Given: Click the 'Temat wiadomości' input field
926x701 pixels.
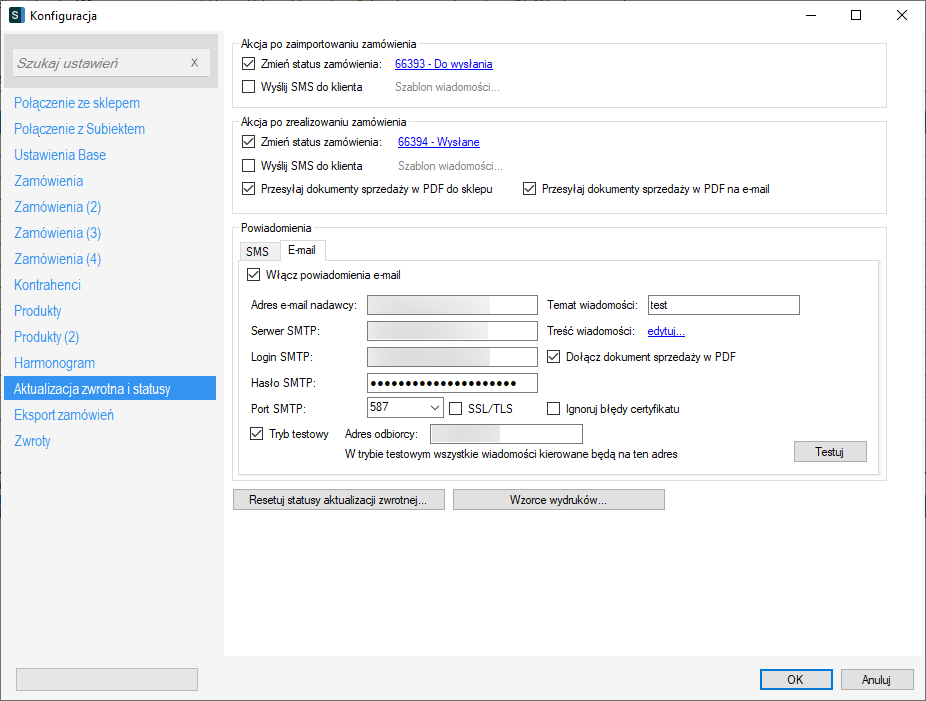Looking at the screenshot, I should (723, 305).
